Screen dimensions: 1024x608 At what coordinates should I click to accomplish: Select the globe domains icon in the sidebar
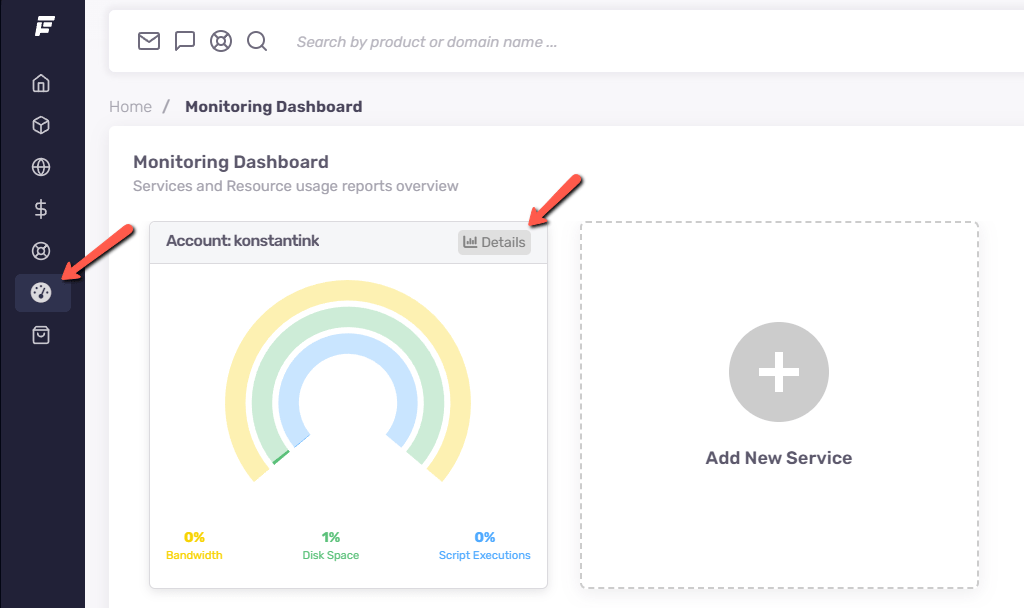[x=41, y=167]
